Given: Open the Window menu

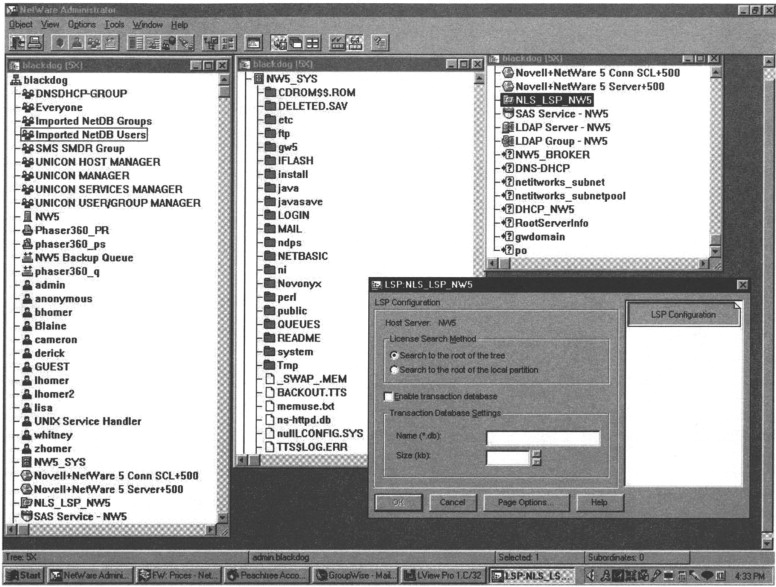Looking at the screenshot, I should (x=147, y=24).
